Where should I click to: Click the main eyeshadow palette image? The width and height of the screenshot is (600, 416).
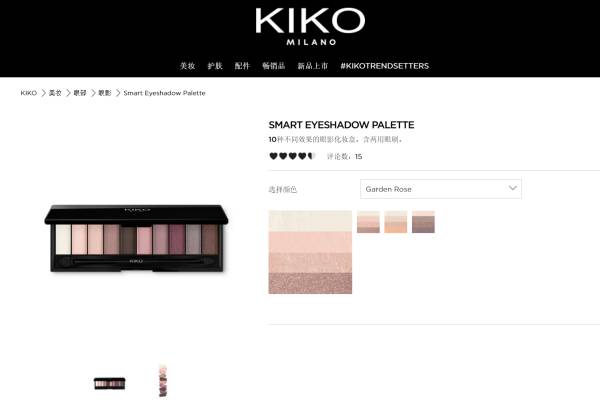tap(136, 238)
